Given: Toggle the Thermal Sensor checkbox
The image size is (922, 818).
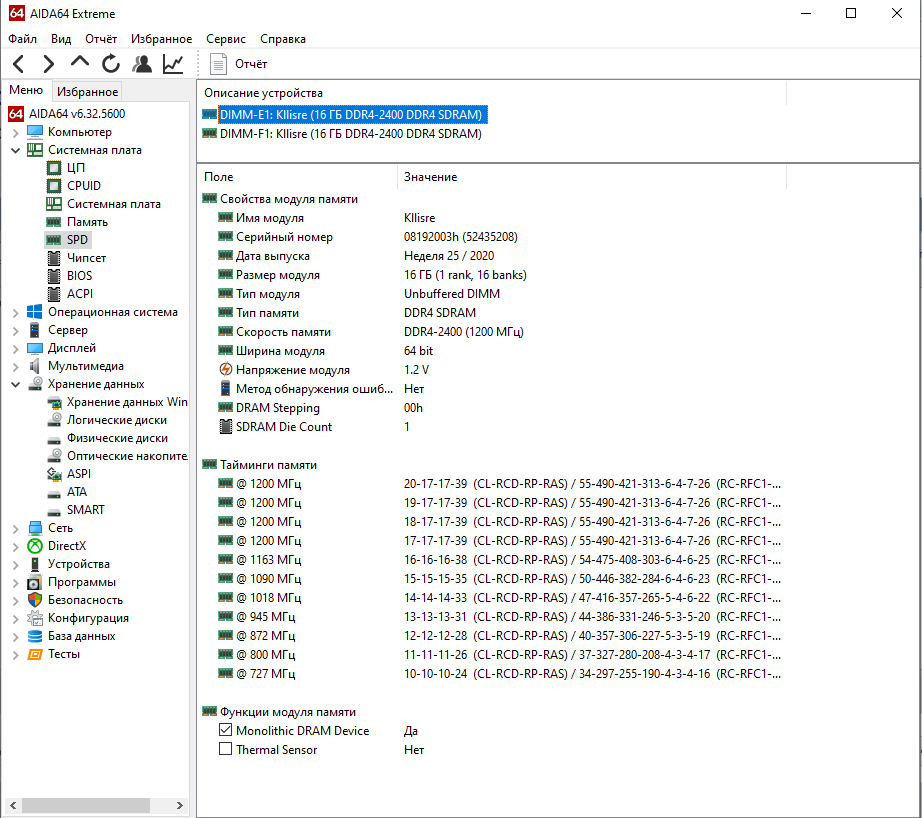Looking at the screenshot, I should (225, 749).
